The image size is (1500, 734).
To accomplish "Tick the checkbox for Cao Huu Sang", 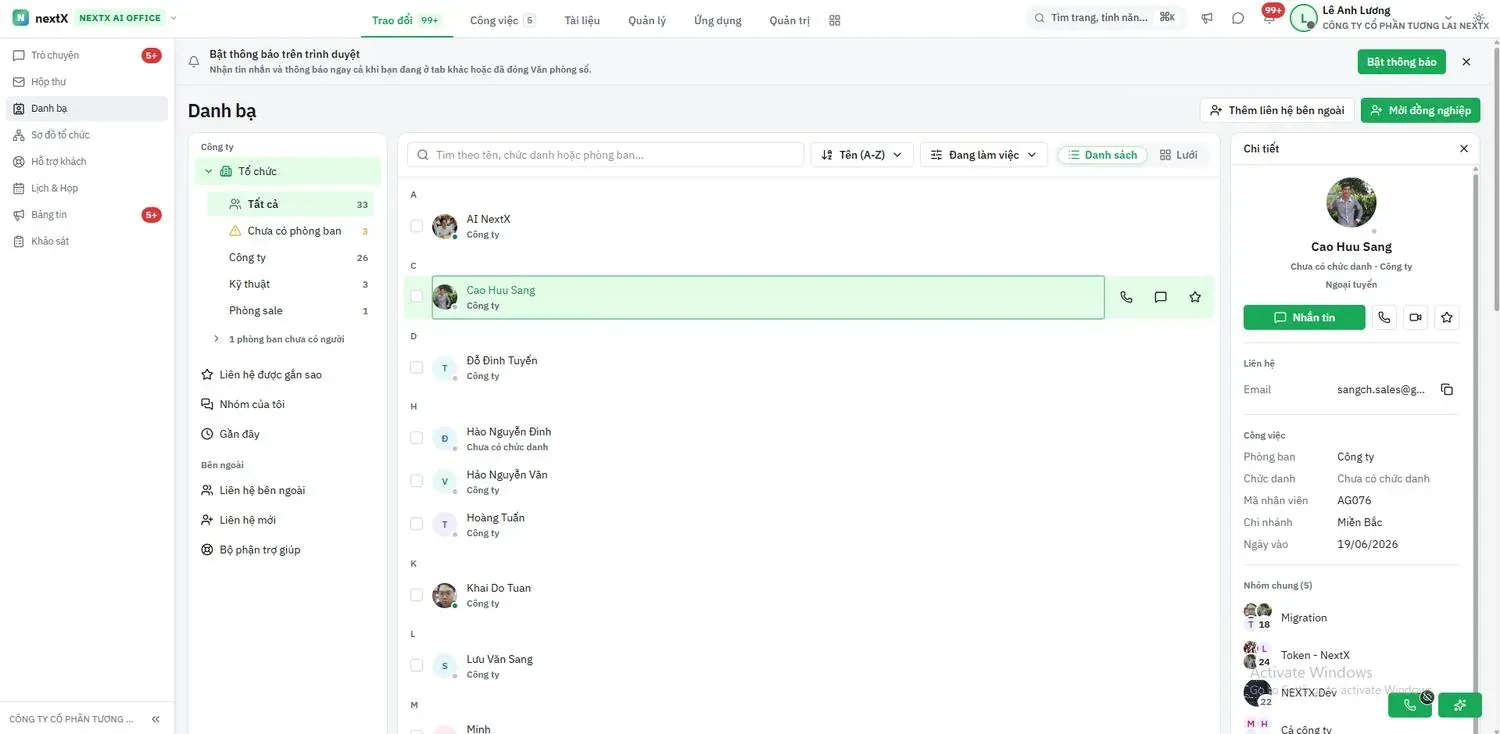I will click(x=417, y=297).
